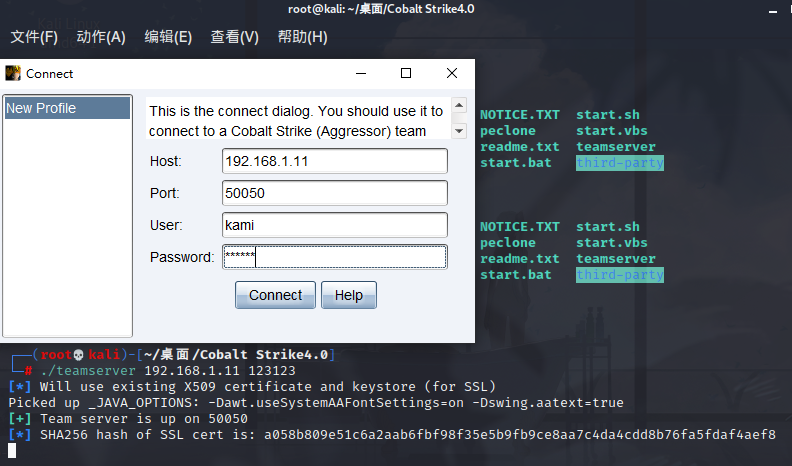Open the 帮助(H) terminal menu
Viewport: 792px width, 466px height.
point(302,37)
